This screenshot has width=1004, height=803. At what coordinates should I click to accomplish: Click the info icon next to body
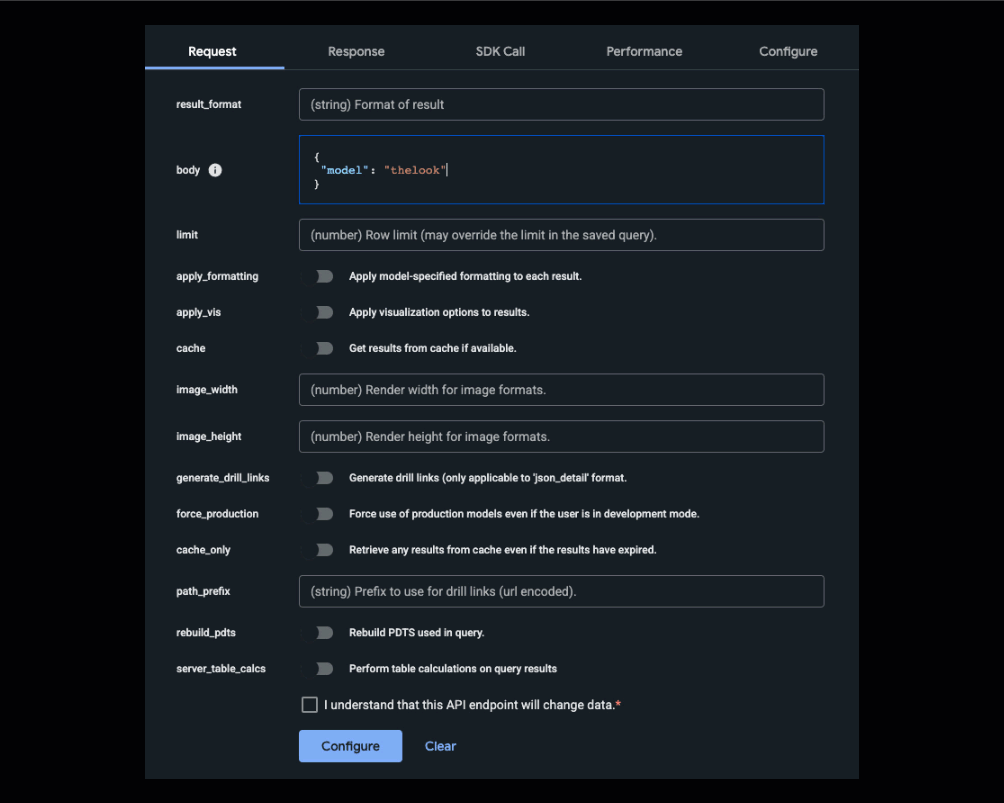[215, 170]
